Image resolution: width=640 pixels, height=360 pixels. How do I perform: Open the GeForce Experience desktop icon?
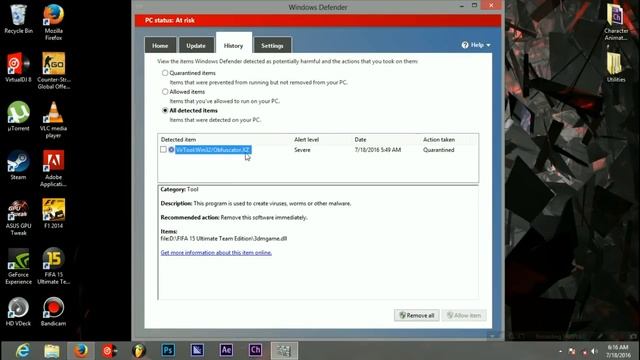pyautogui.click(x=18, y=266)
